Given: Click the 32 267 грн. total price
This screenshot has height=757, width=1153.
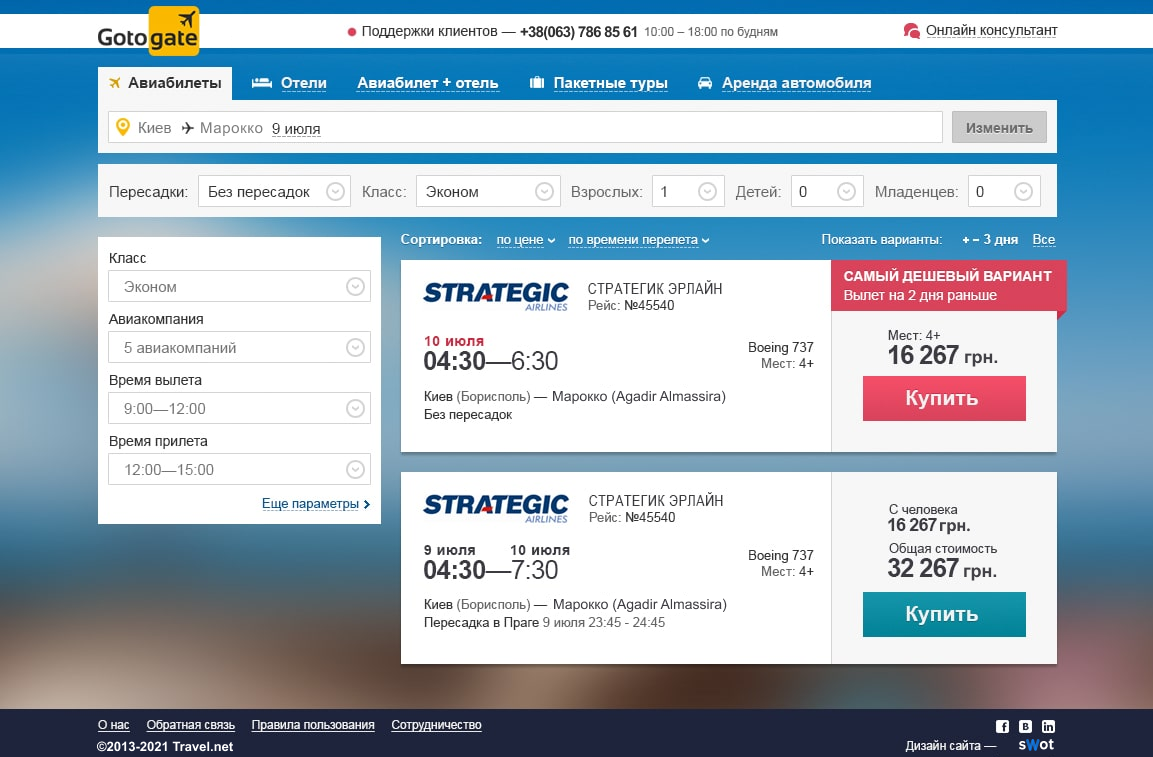Looking at the screenshot, I should (942, 569).
